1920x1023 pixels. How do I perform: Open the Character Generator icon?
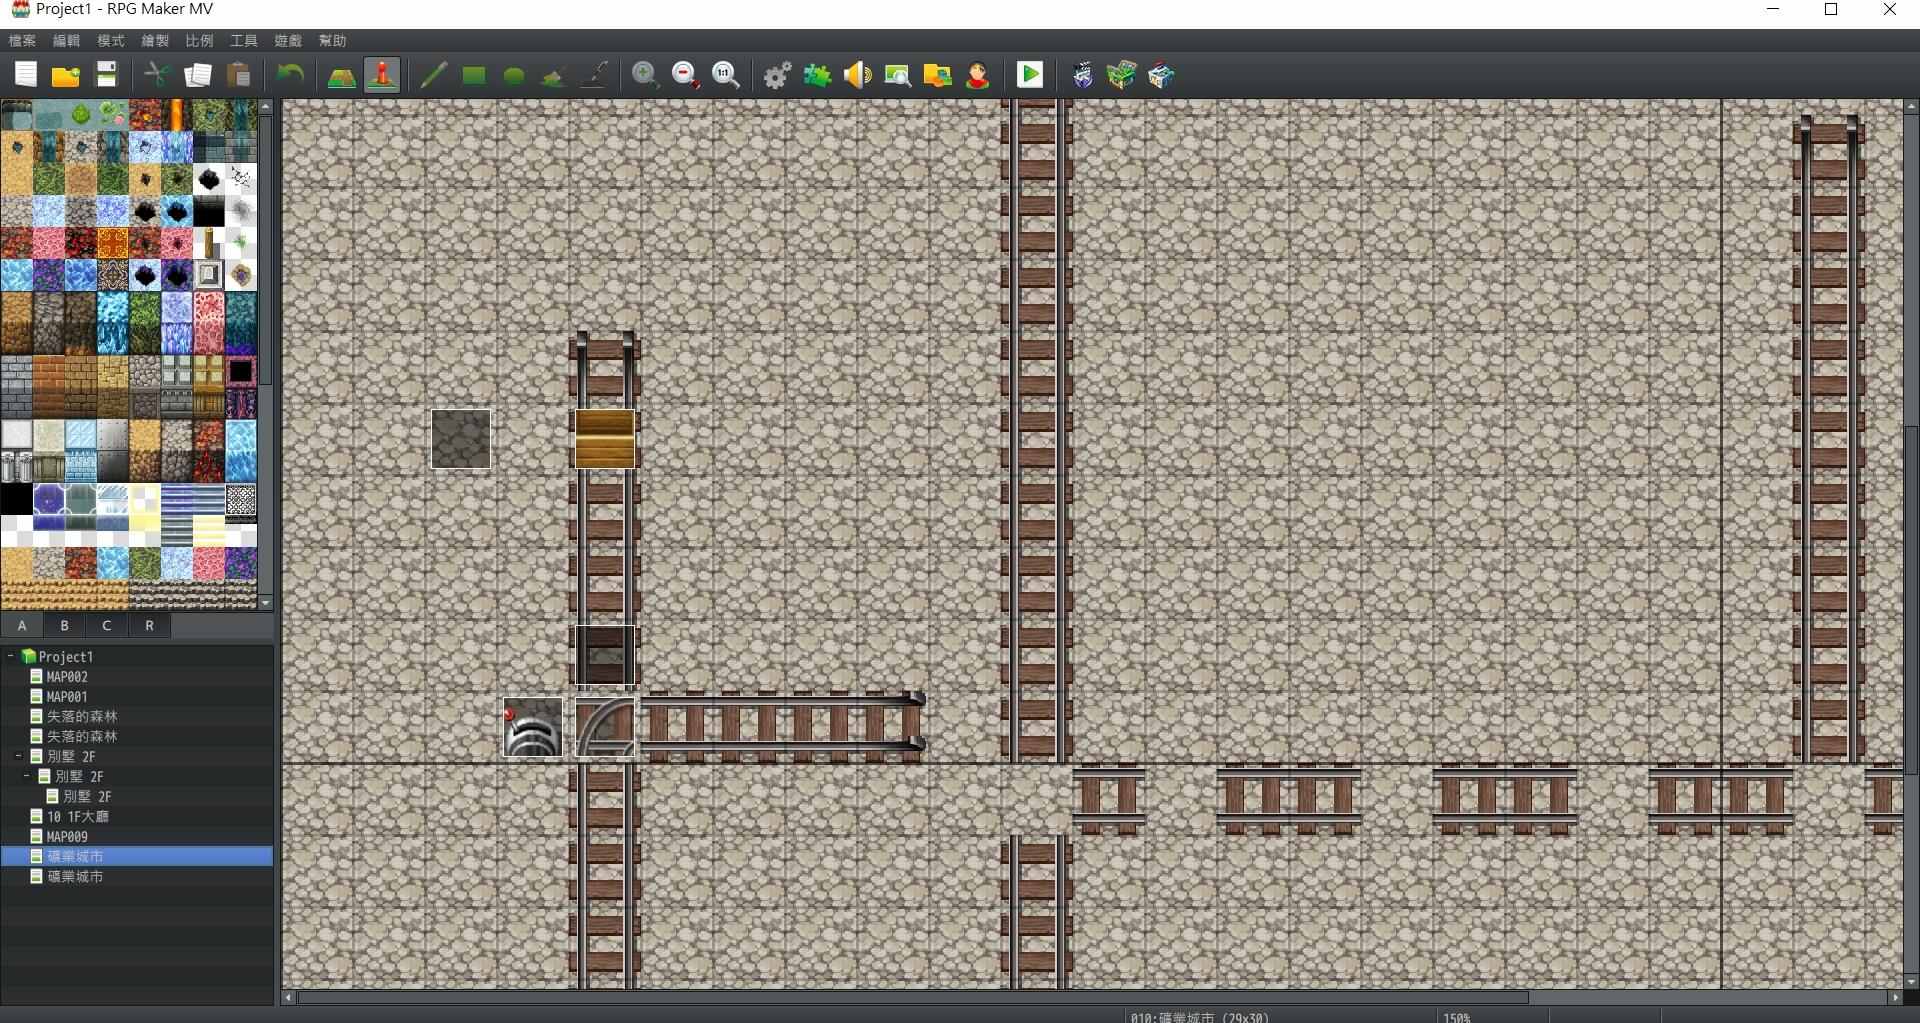[x=977, y=75]
